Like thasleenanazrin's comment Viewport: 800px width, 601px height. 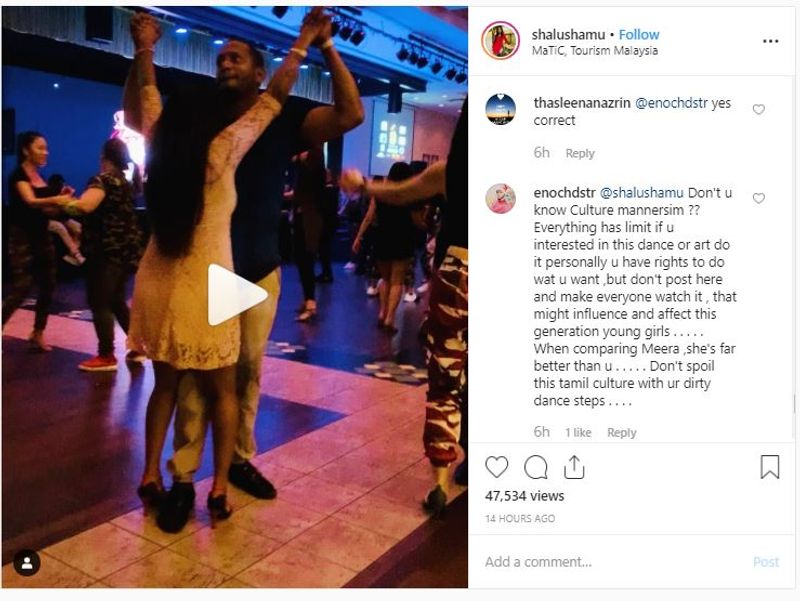[x=759, y=109]
